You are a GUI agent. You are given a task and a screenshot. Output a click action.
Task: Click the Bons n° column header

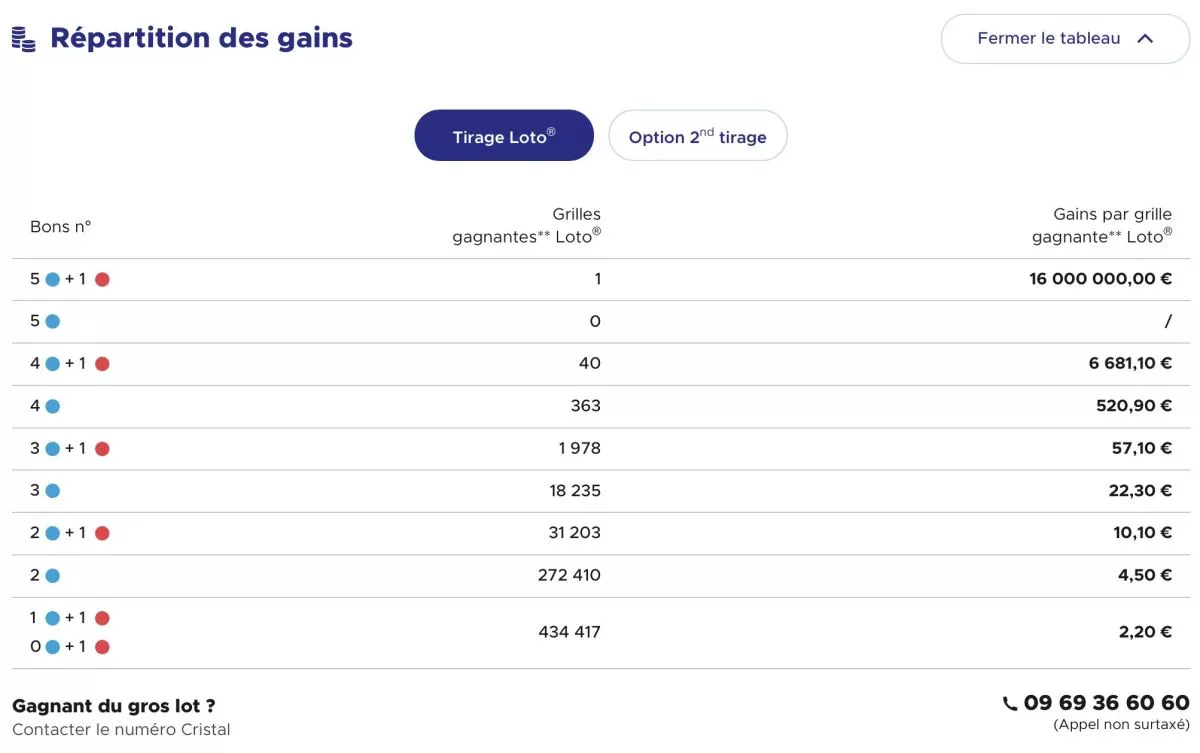[x=60, y=226]
